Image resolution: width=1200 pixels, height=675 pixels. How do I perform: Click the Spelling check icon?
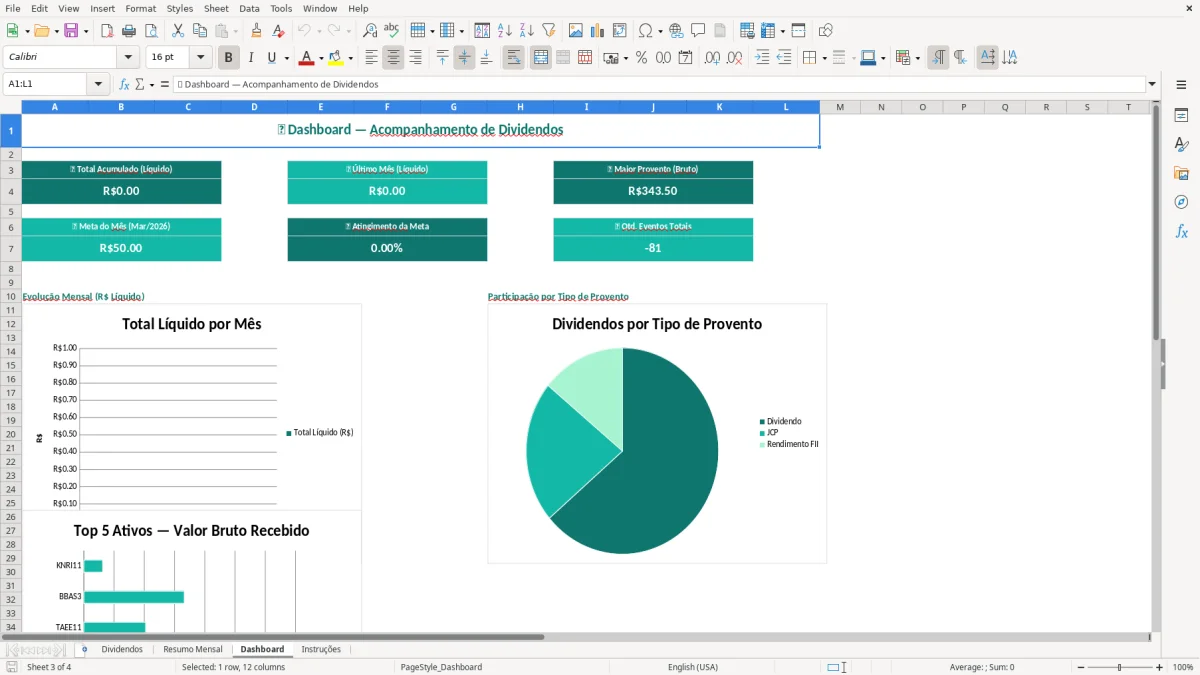coord(391,31)
